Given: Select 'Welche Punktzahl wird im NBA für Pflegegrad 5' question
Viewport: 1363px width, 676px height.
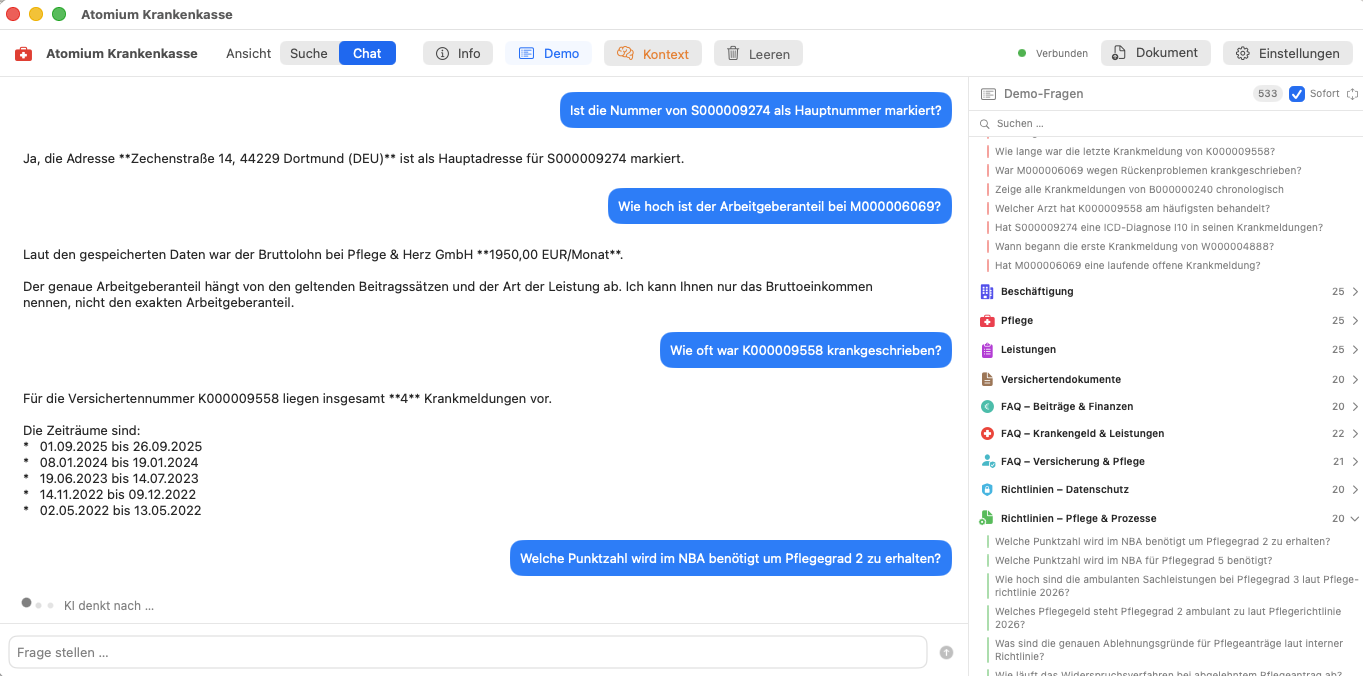Looking at the screenshot, I should (1134, 561).
